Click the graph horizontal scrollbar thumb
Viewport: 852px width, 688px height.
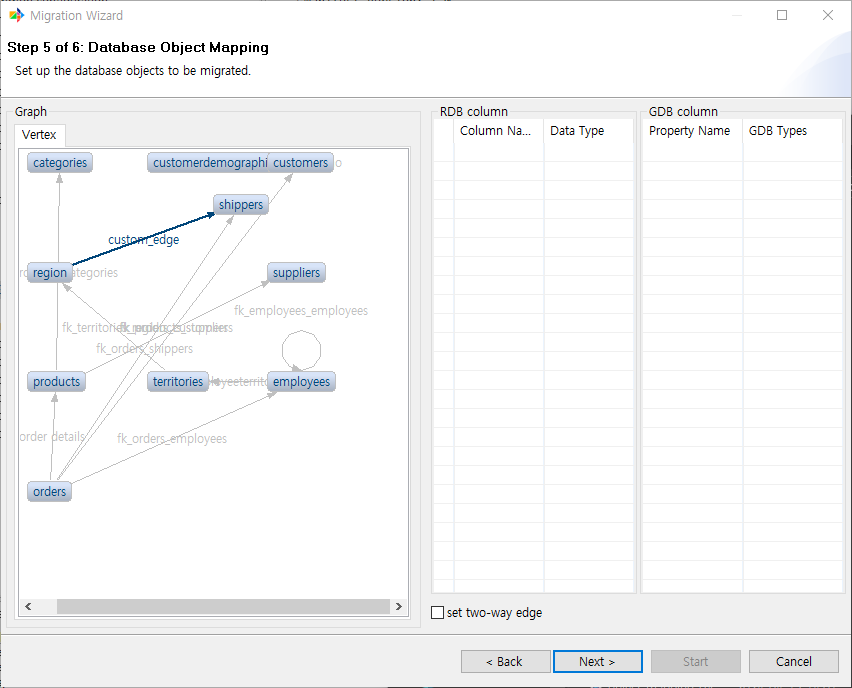pos(222,607)
